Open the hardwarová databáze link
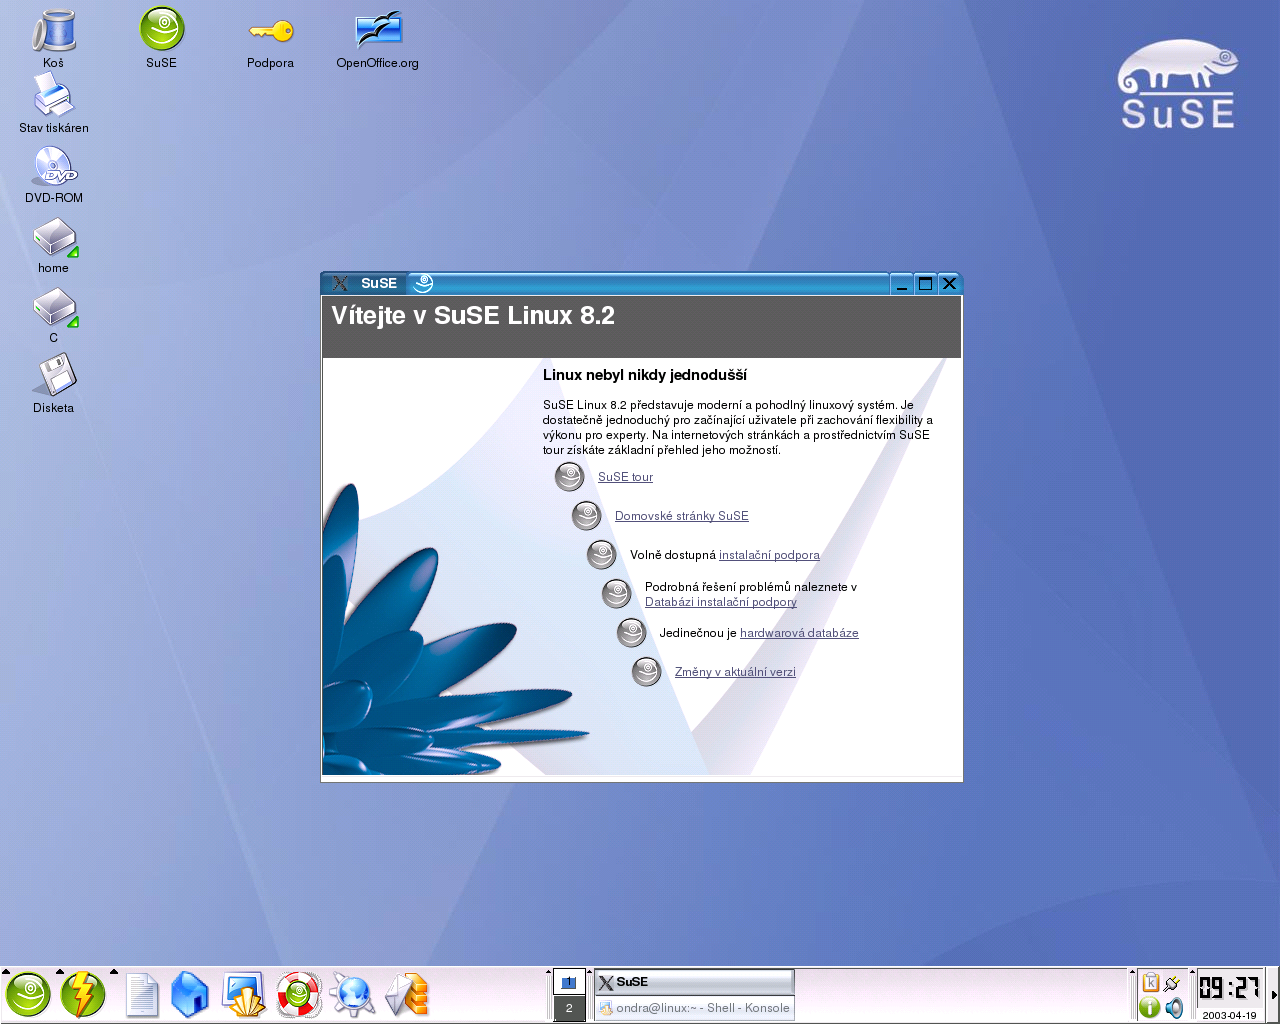The width and height of the screenshot is (1280, 1024). [x=799, y=633]
